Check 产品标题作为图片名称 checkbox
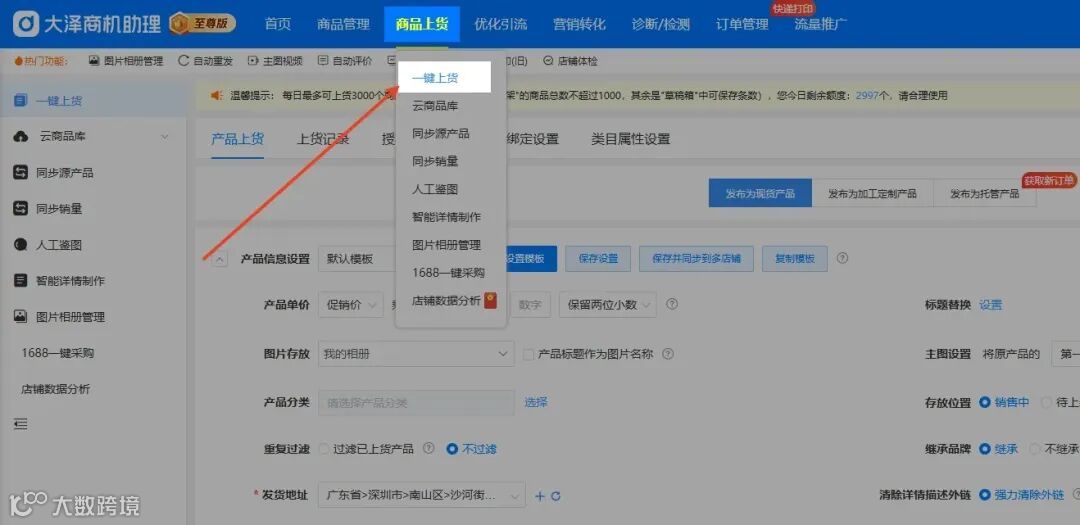 (529, 354)
